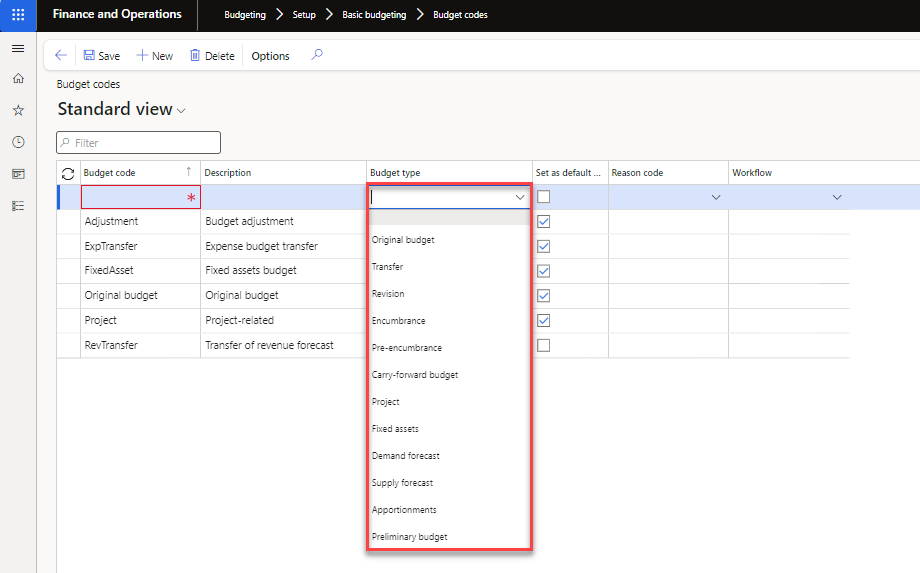Open Workspaces icon in the sidebar
This screenshot has width=920, height=573.
(x=18, y=174)
